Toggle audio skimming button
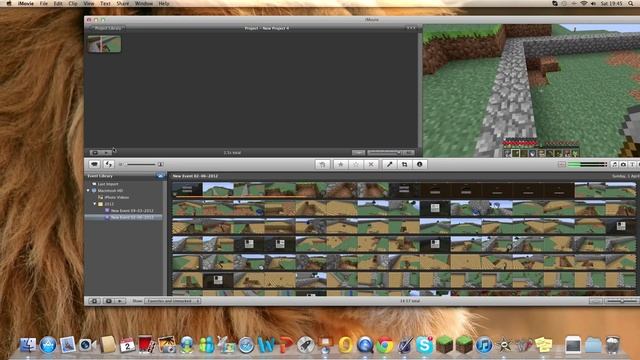640x360 pixels. coord(562,164)
